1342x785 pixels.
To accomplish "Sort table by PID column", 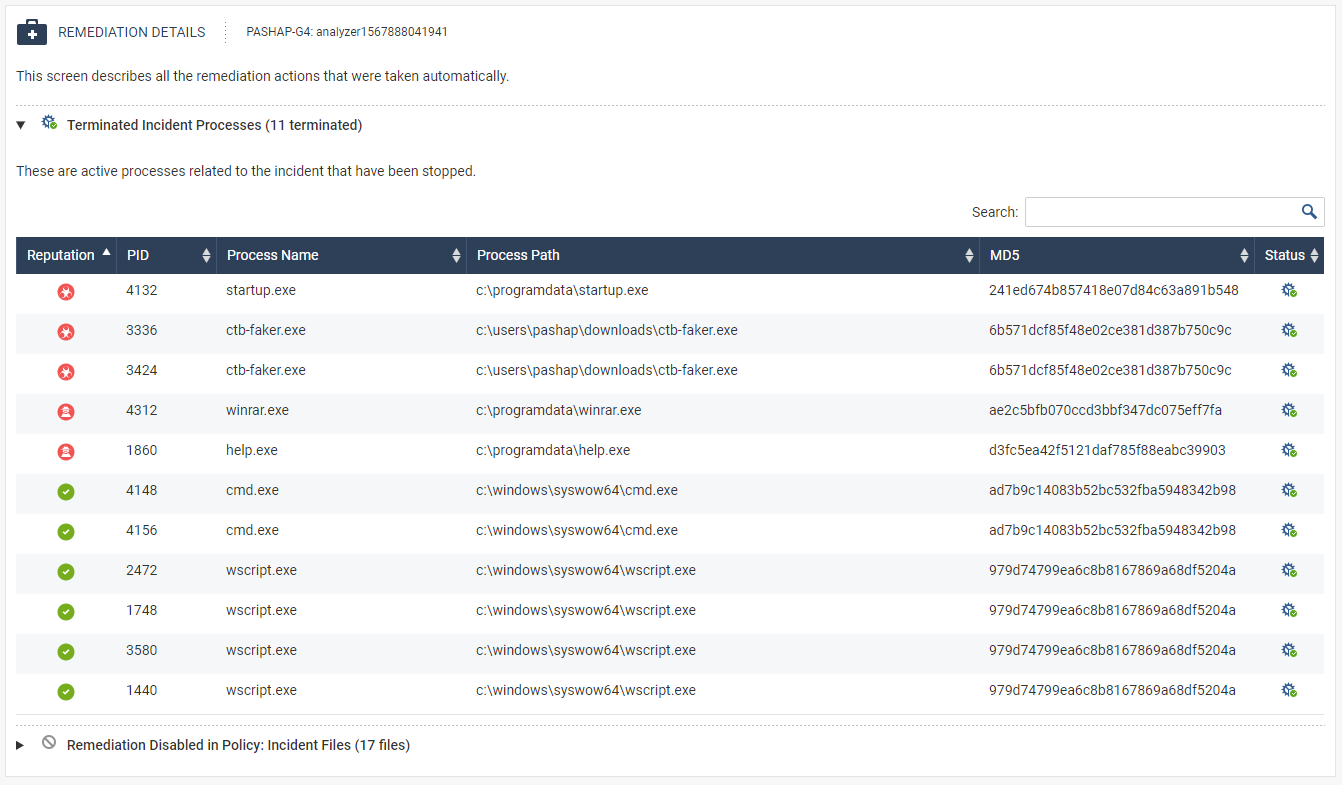I will pos(166,255).
